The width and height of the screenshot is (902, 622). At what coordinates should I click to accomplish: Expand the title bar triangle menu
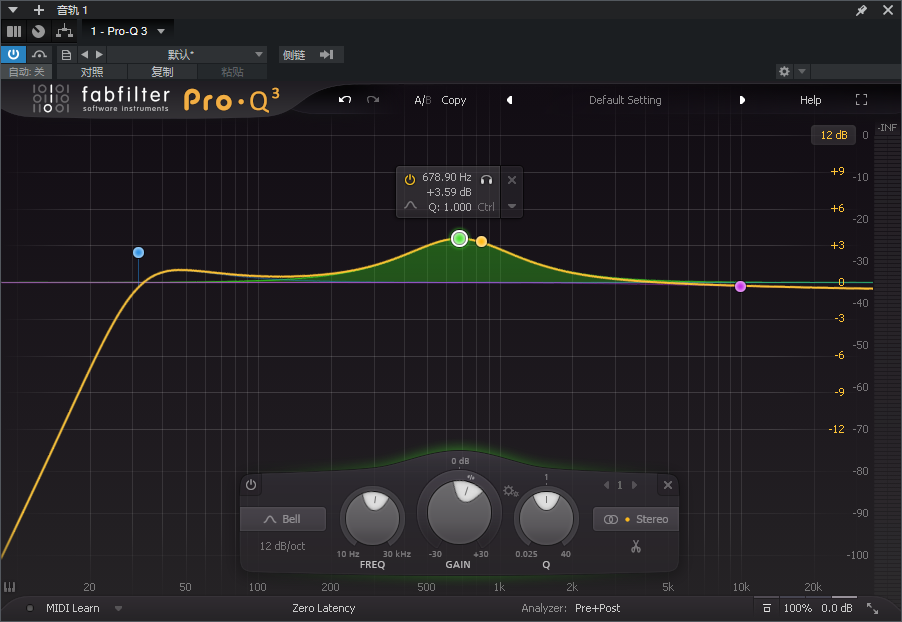(13, 10)
